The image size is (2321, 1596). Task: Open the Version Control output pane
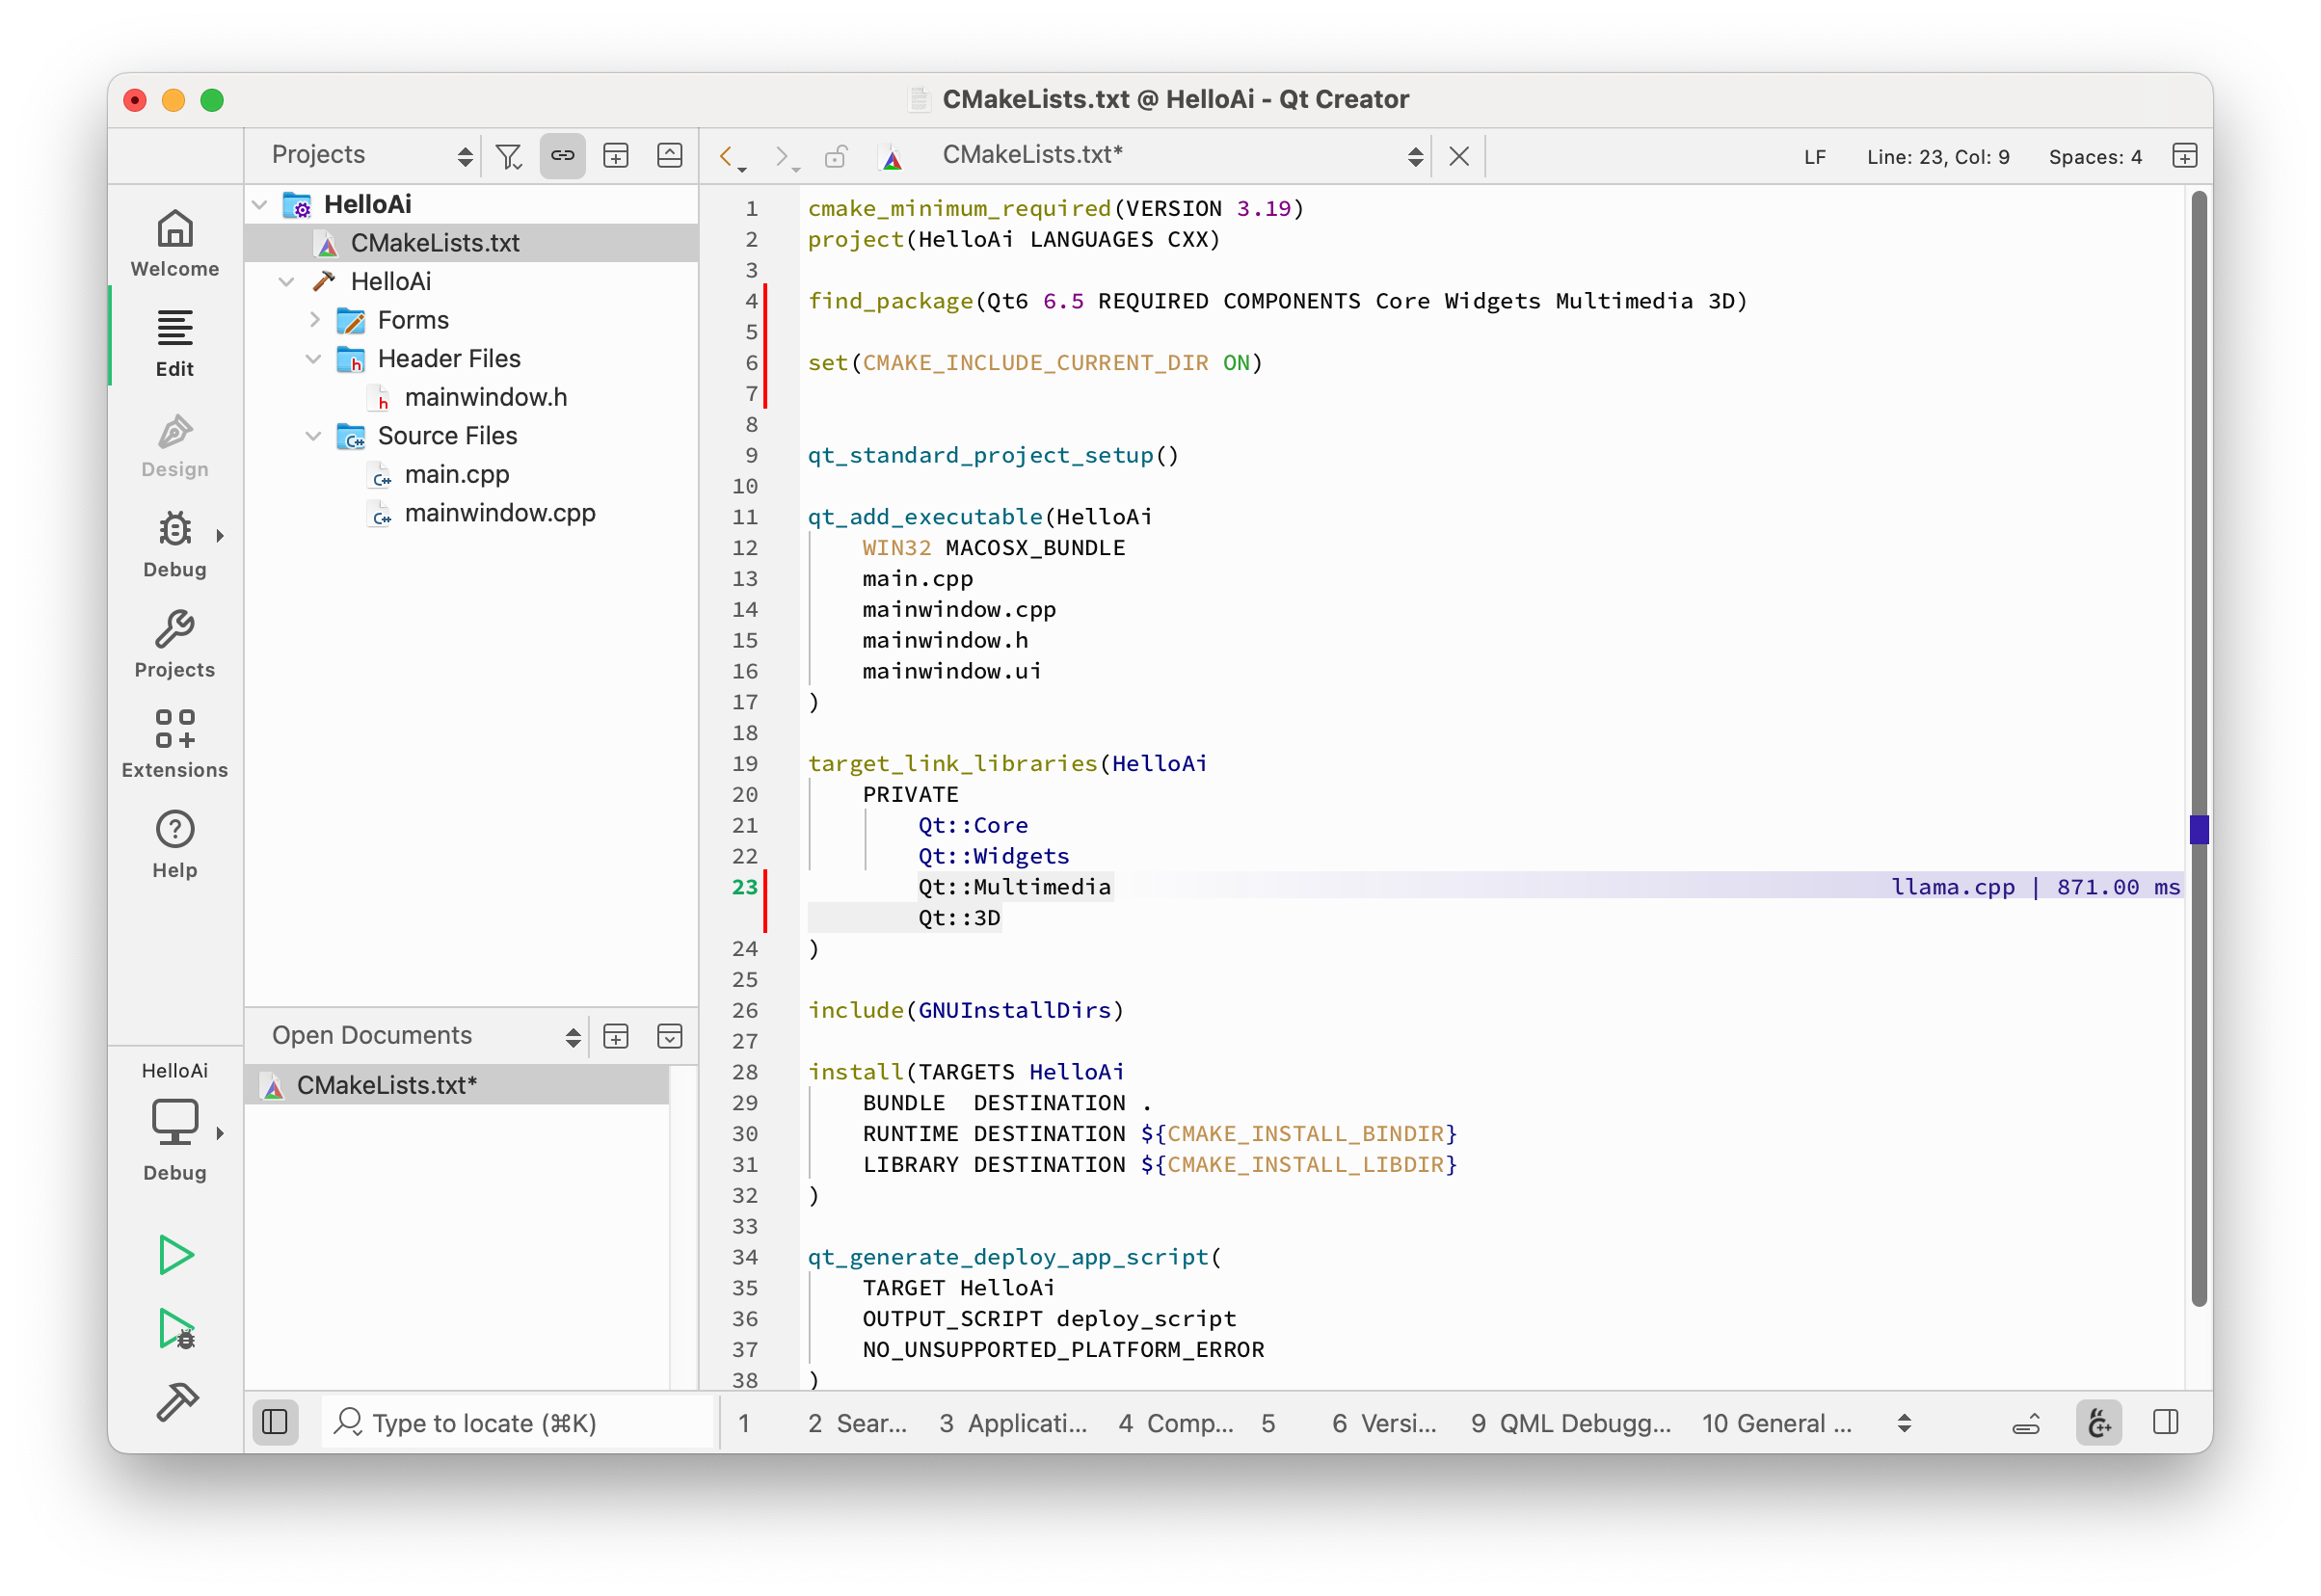1384,1423
